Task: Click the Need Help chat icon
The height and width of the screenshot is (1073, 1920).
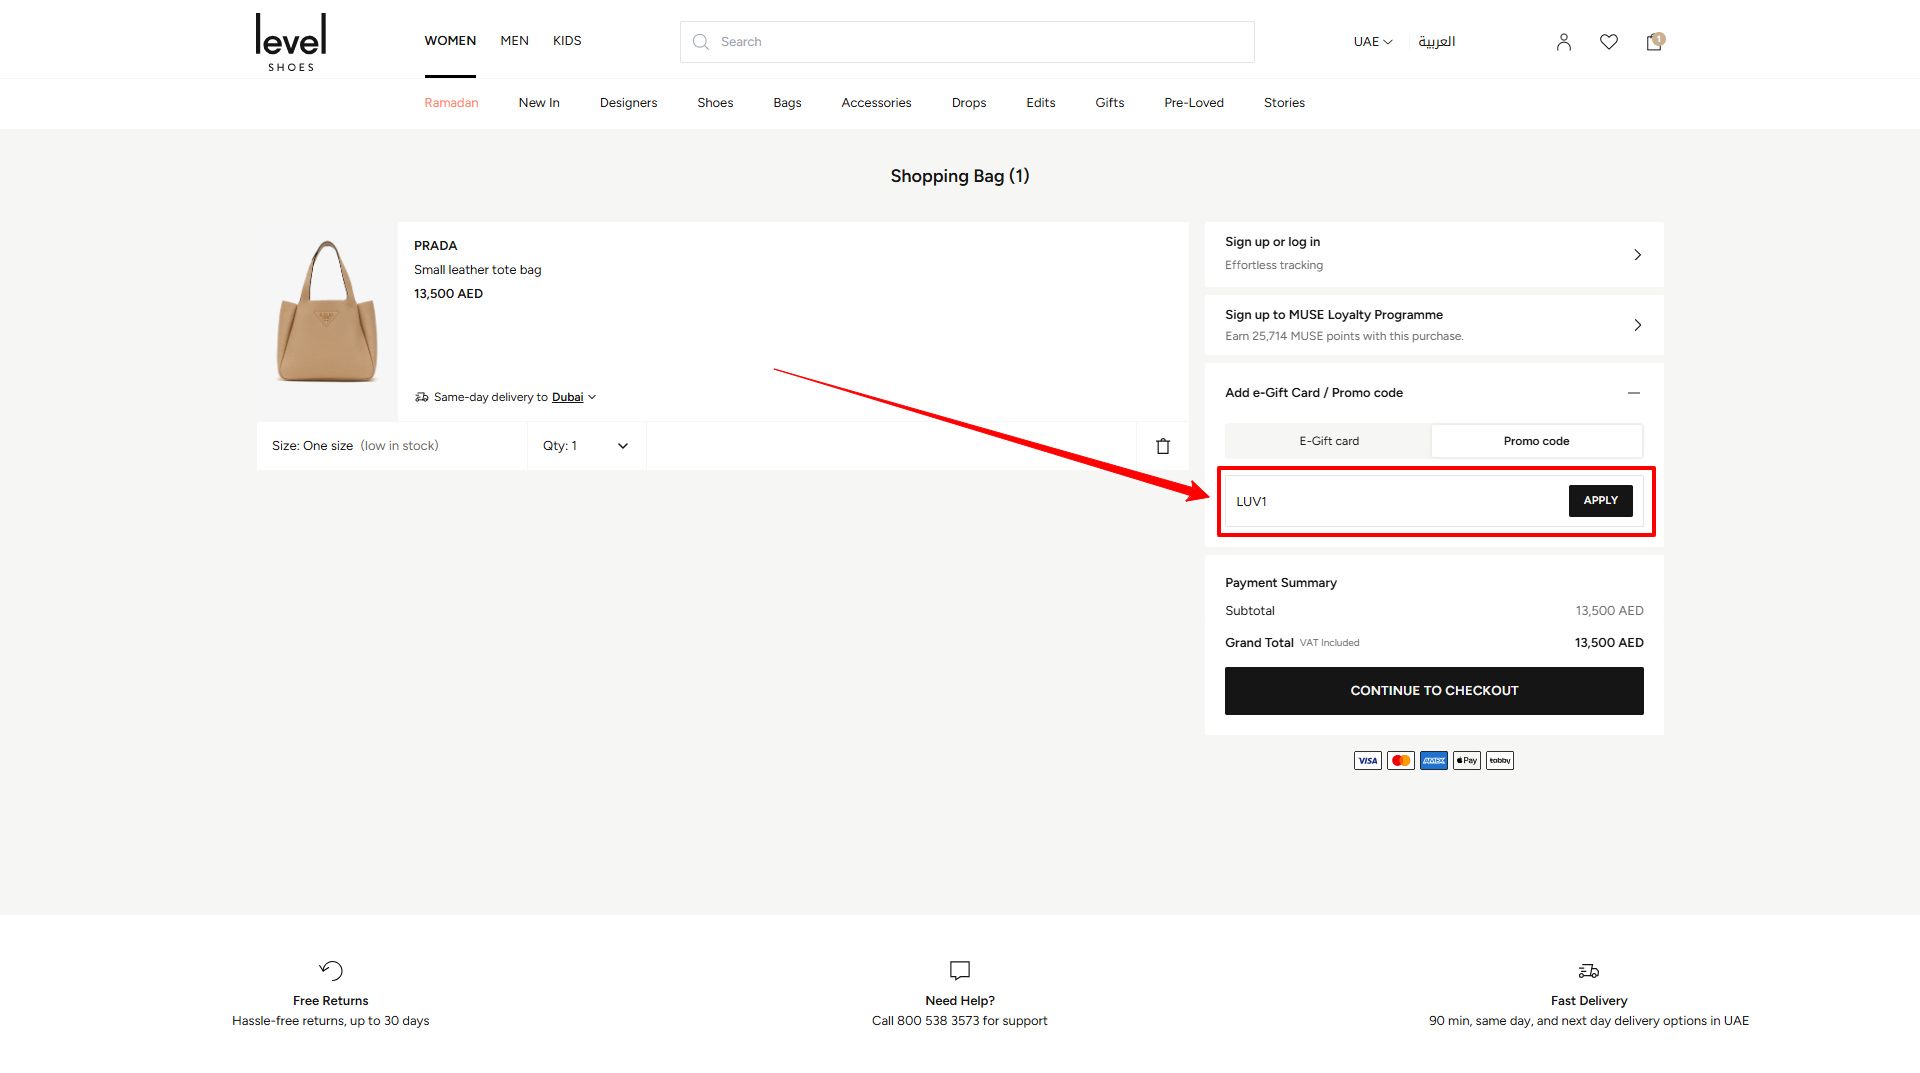Action: pos(960,970)
